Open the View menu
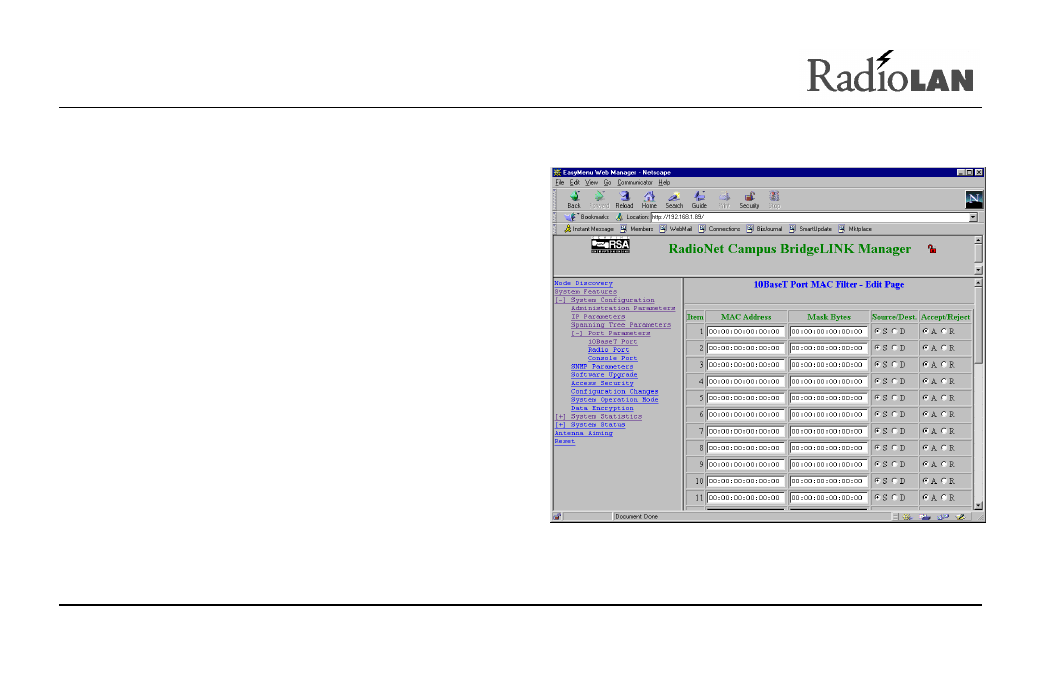 pyautogui.click(x=591, y=182)
